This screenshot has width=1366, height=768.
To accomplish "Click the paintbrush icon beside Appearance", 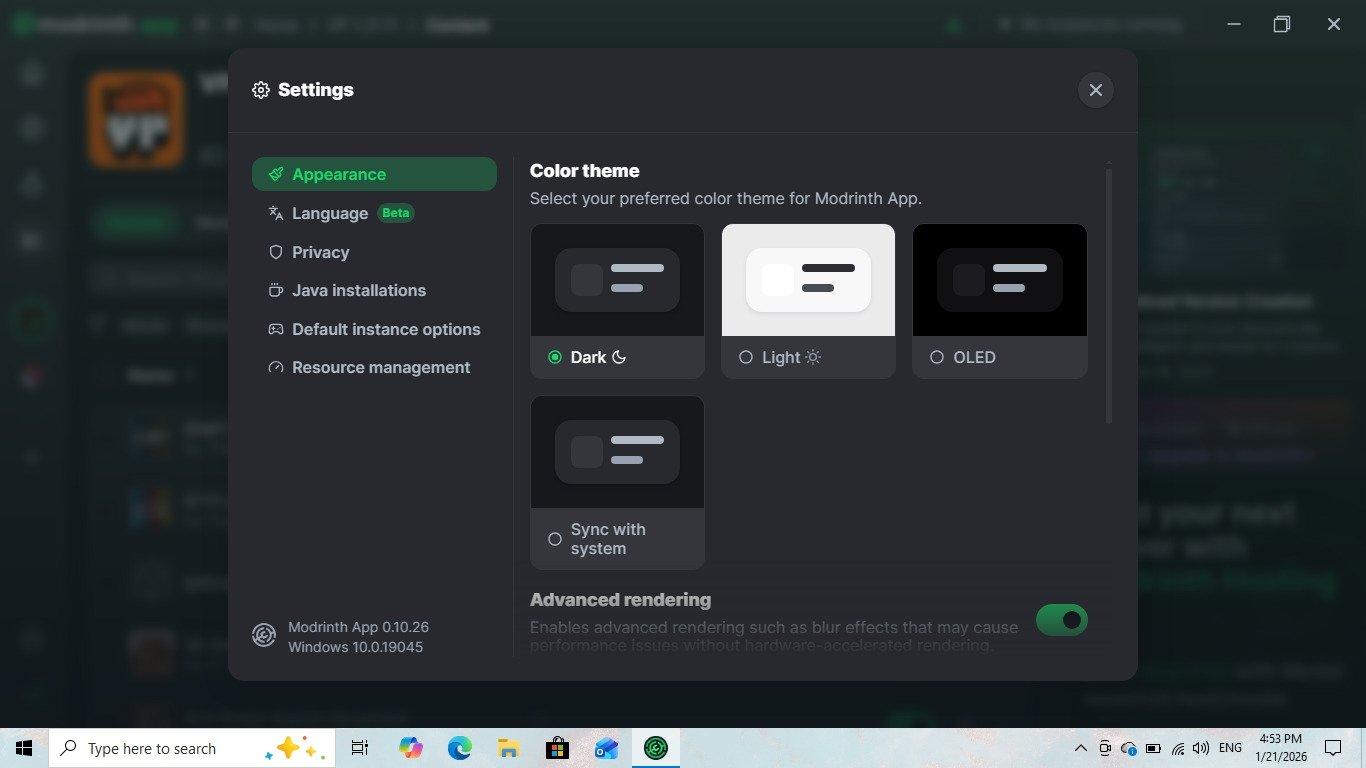I will click(x=276, y=174).
